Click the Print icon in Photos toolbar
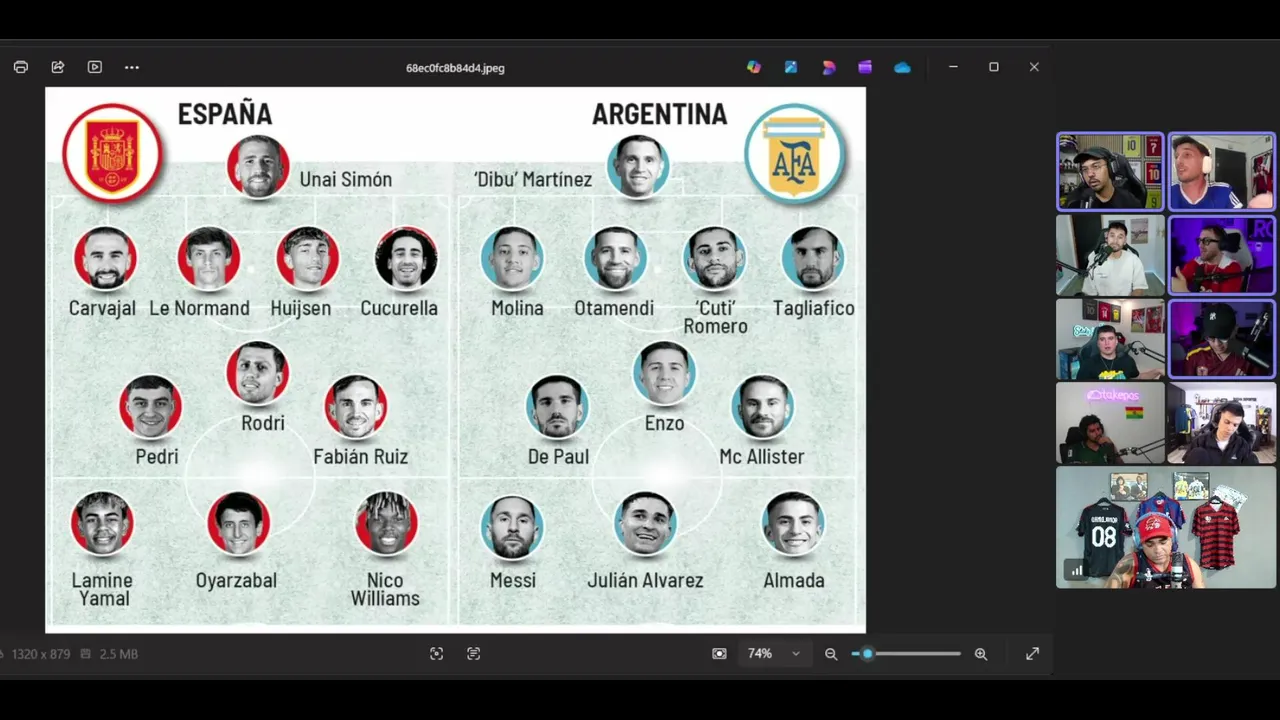This screenshot has height=720, width=1280. pos(21,67)
